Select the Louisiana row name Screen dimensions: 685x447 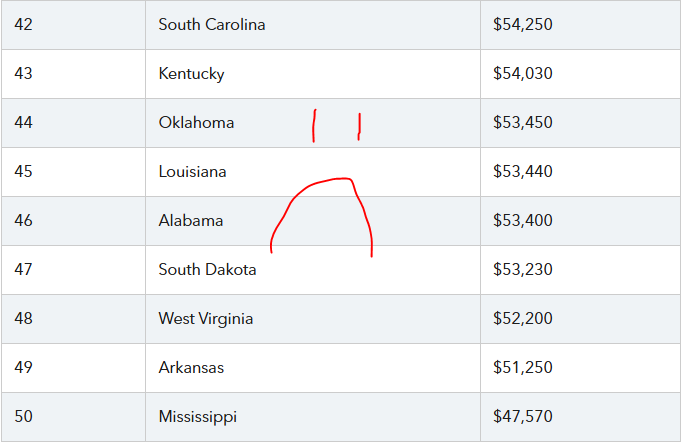pos(192,172)
